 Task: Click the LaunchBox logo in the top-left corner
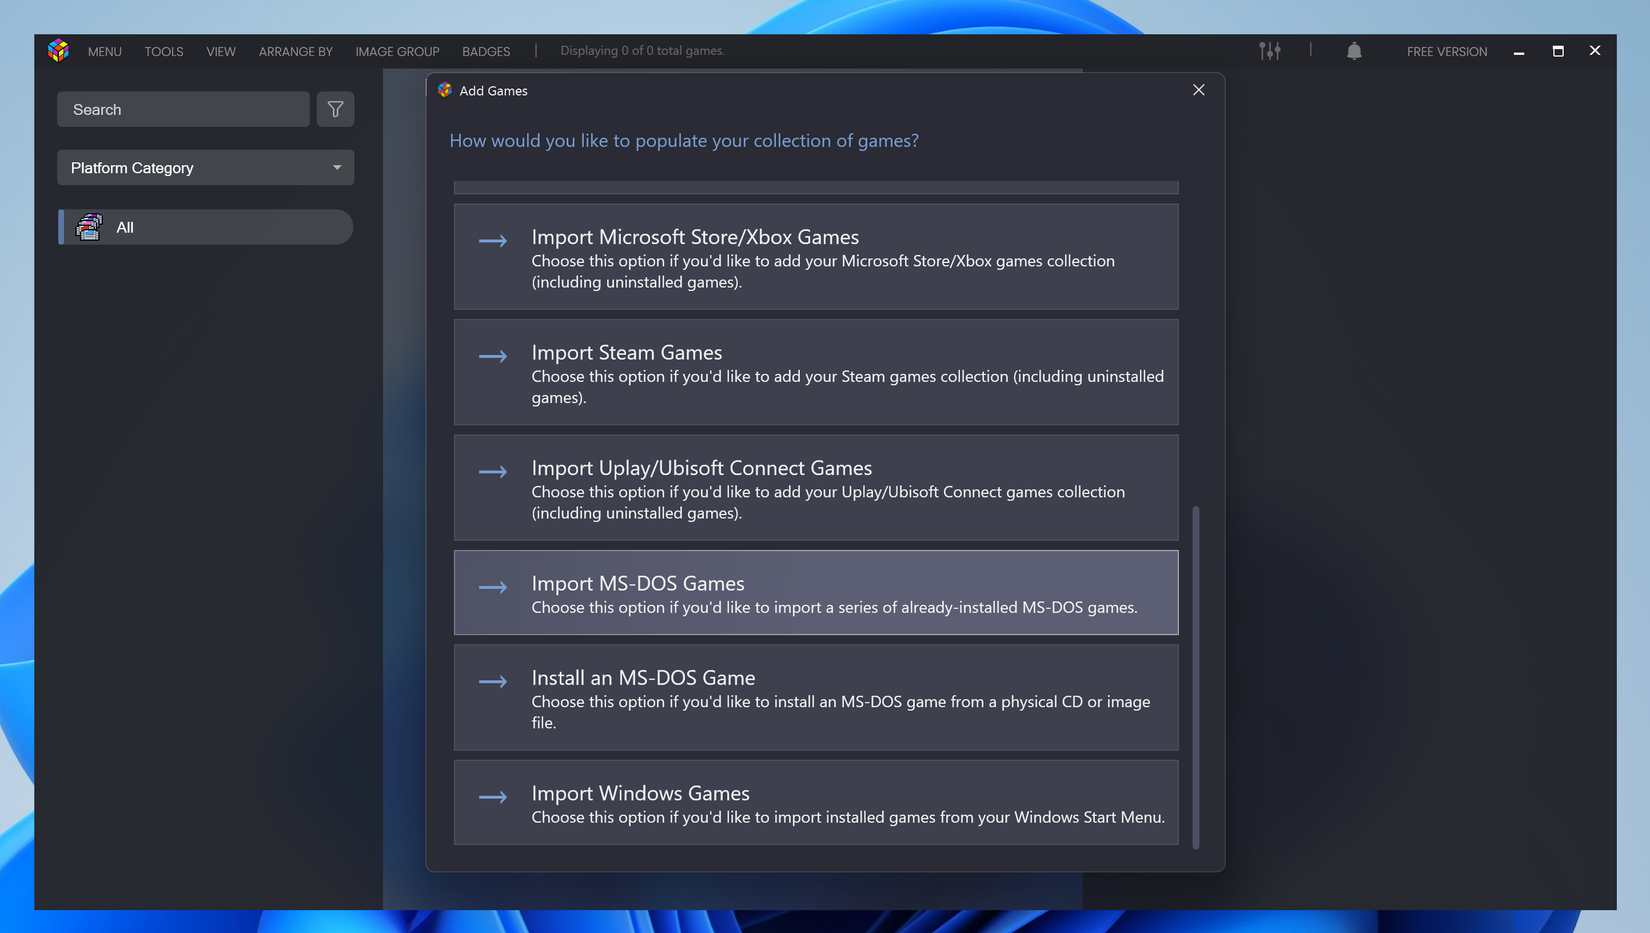59,50
